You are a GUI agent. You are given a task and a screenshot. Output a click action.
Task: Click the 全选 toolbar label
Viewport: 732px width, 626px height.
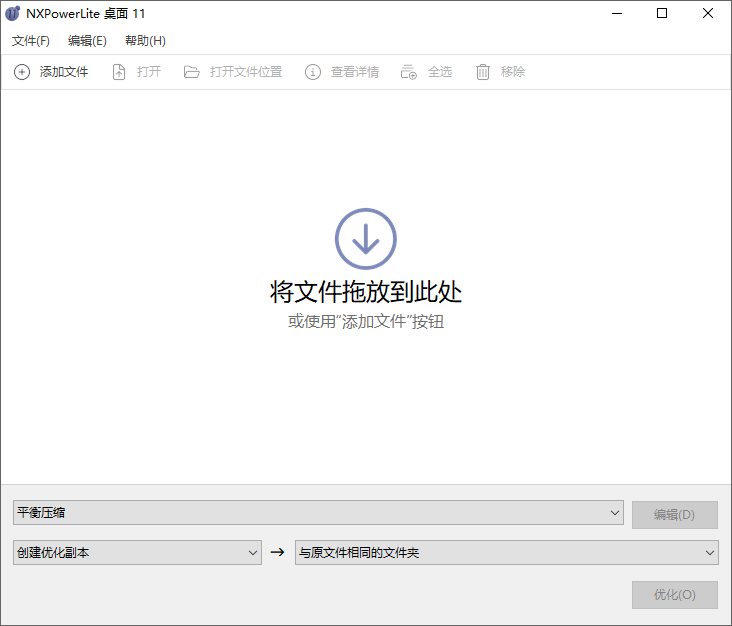coord(440,72)
